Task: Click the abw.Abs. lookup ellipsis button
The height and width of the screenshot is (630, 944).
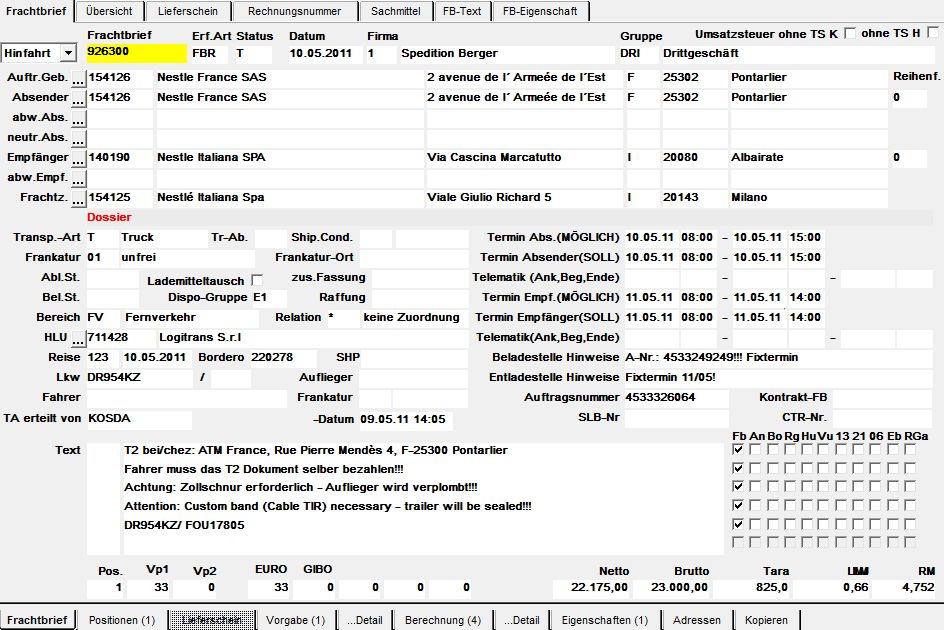Action: (78, 119)
